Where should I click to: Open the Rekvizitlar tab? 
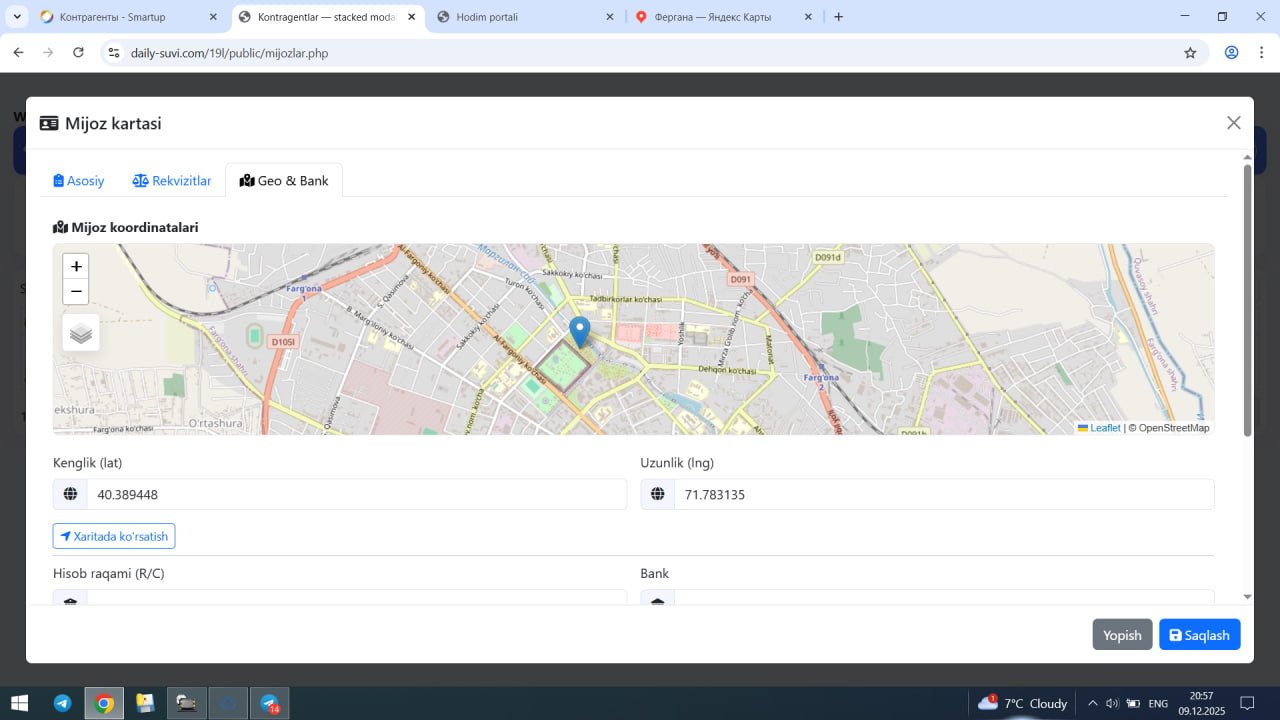click(x=172, y=181)
